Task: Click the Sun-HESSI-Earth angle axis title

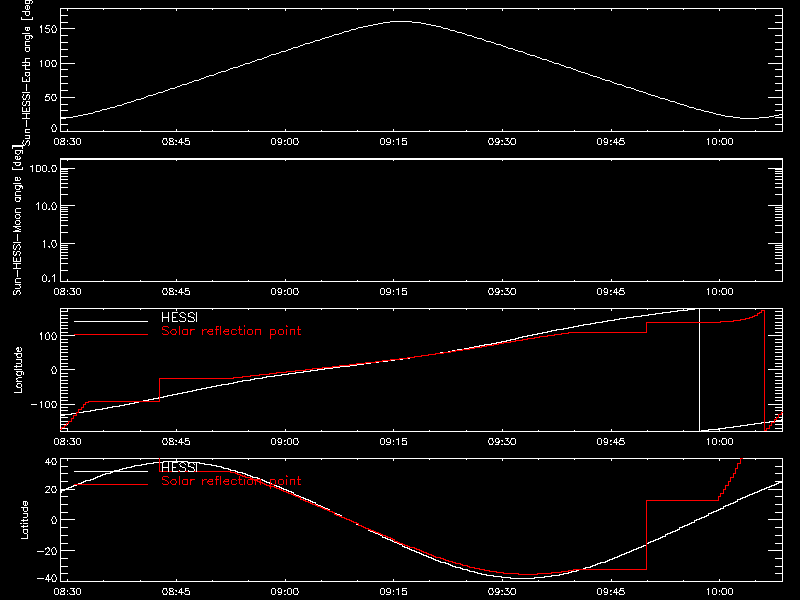Action: (27, 73)
